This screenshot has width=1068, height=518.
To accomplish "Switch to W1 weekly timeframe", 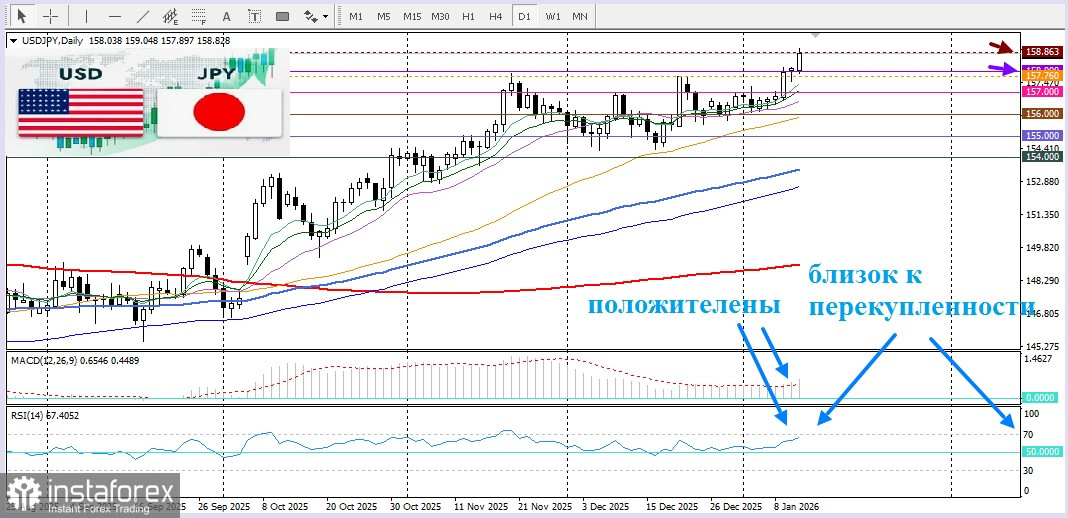I will pos(552,16).
